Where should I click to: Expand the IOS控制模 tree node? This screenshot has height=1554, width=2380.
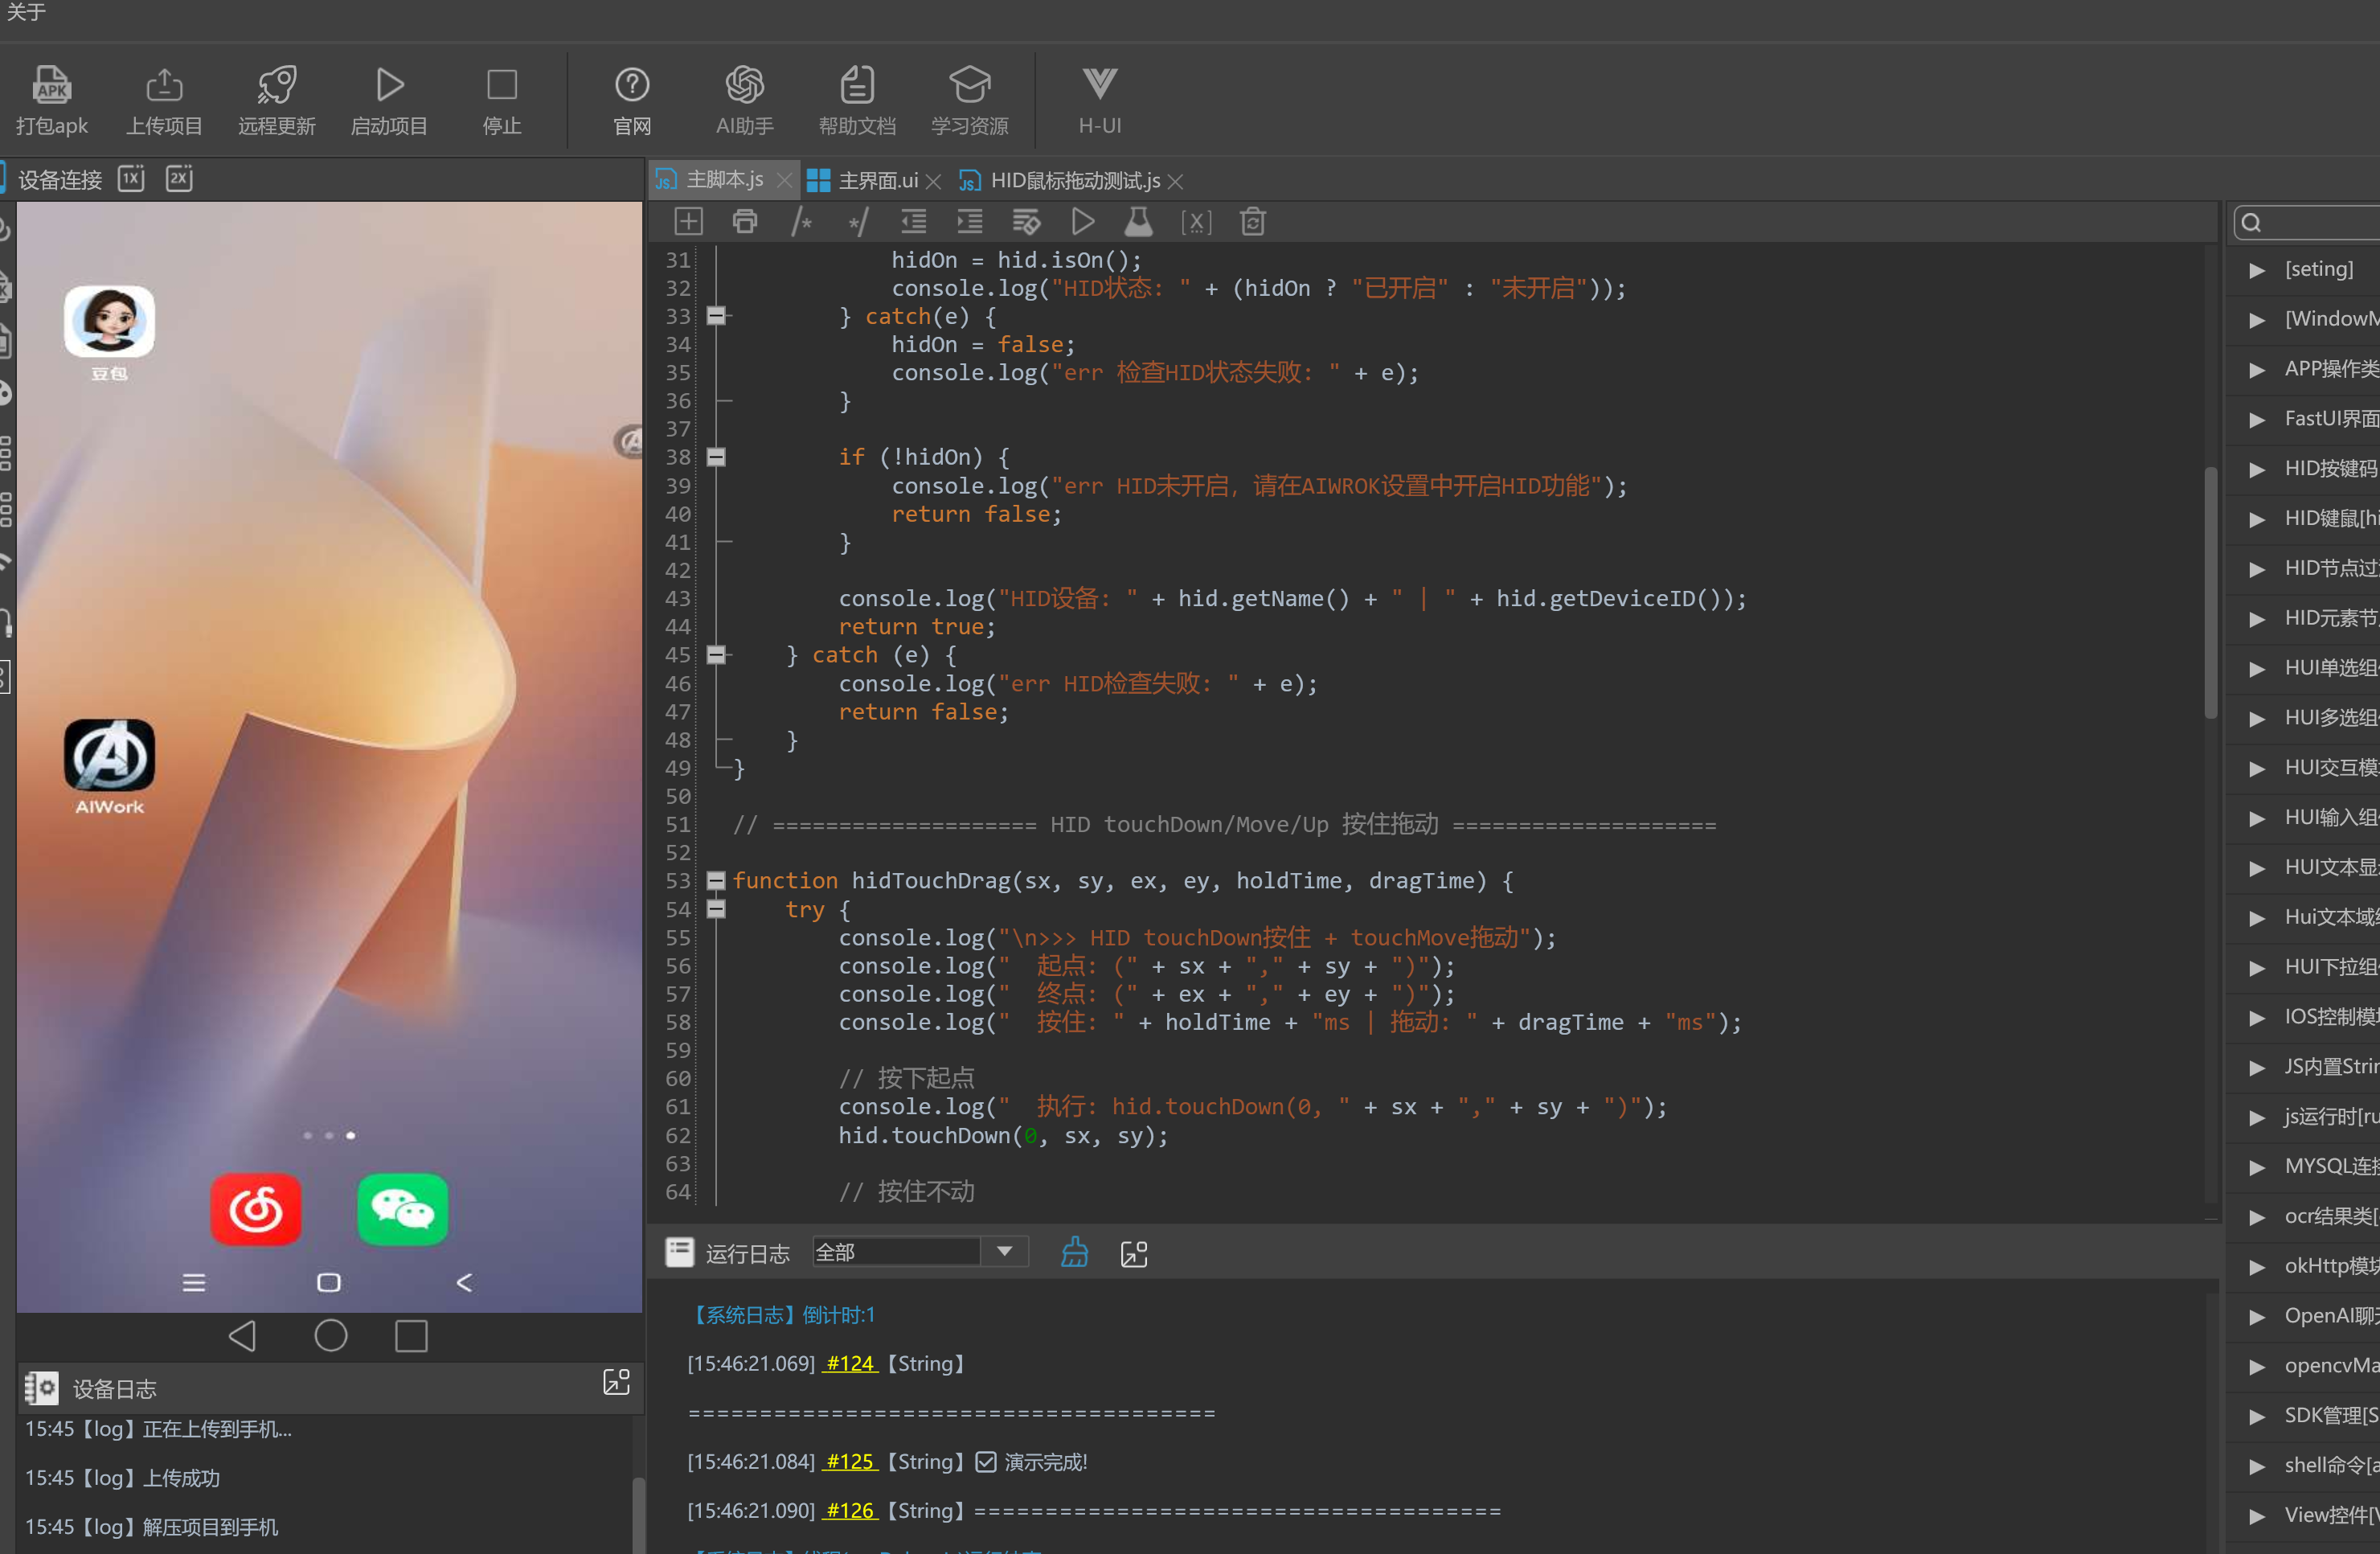2256,1018
